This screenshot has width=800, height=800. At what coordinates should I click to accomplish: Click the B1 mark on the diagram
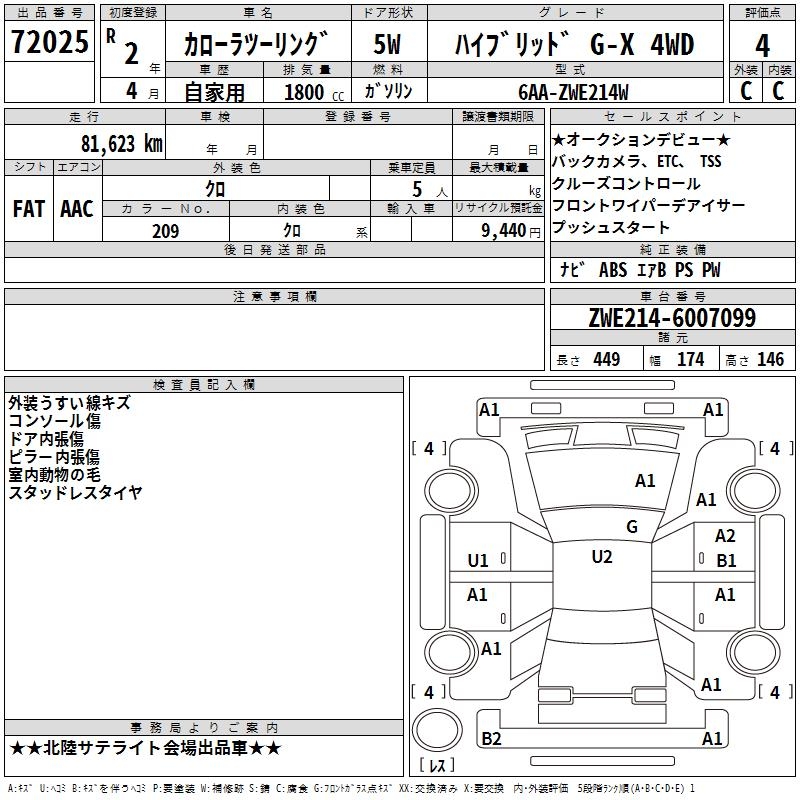(x=726, y=561)
